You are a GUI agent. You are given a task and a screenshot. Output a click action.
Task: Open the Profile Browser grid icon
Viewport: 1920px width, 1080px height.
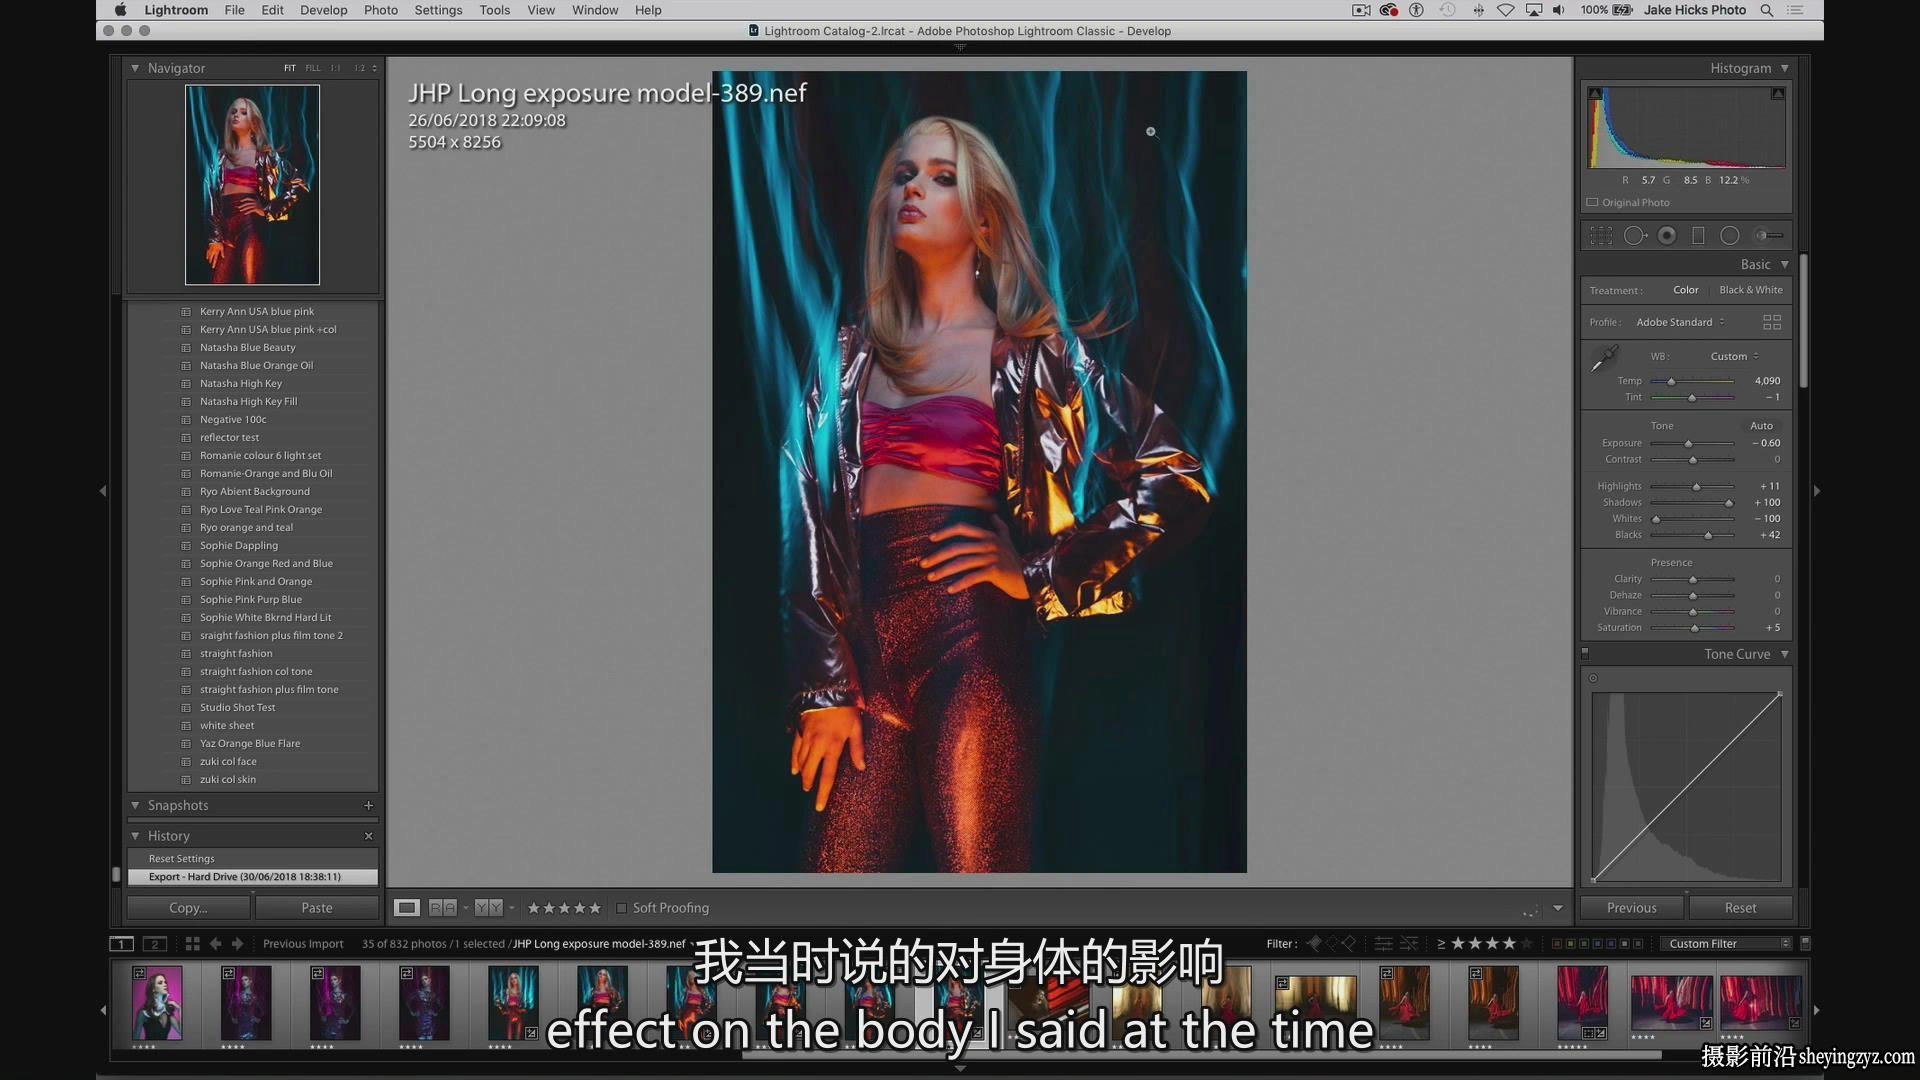[x=1772, y=322]
